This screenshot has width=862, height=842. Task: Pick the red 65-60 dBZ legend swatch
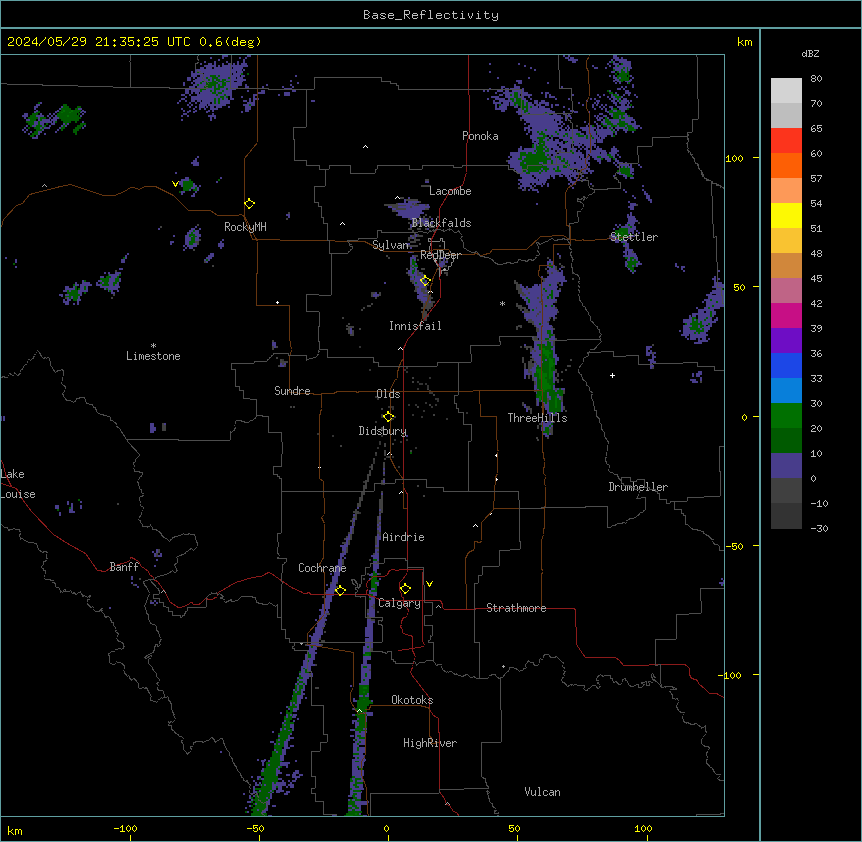tap(786, 140)
